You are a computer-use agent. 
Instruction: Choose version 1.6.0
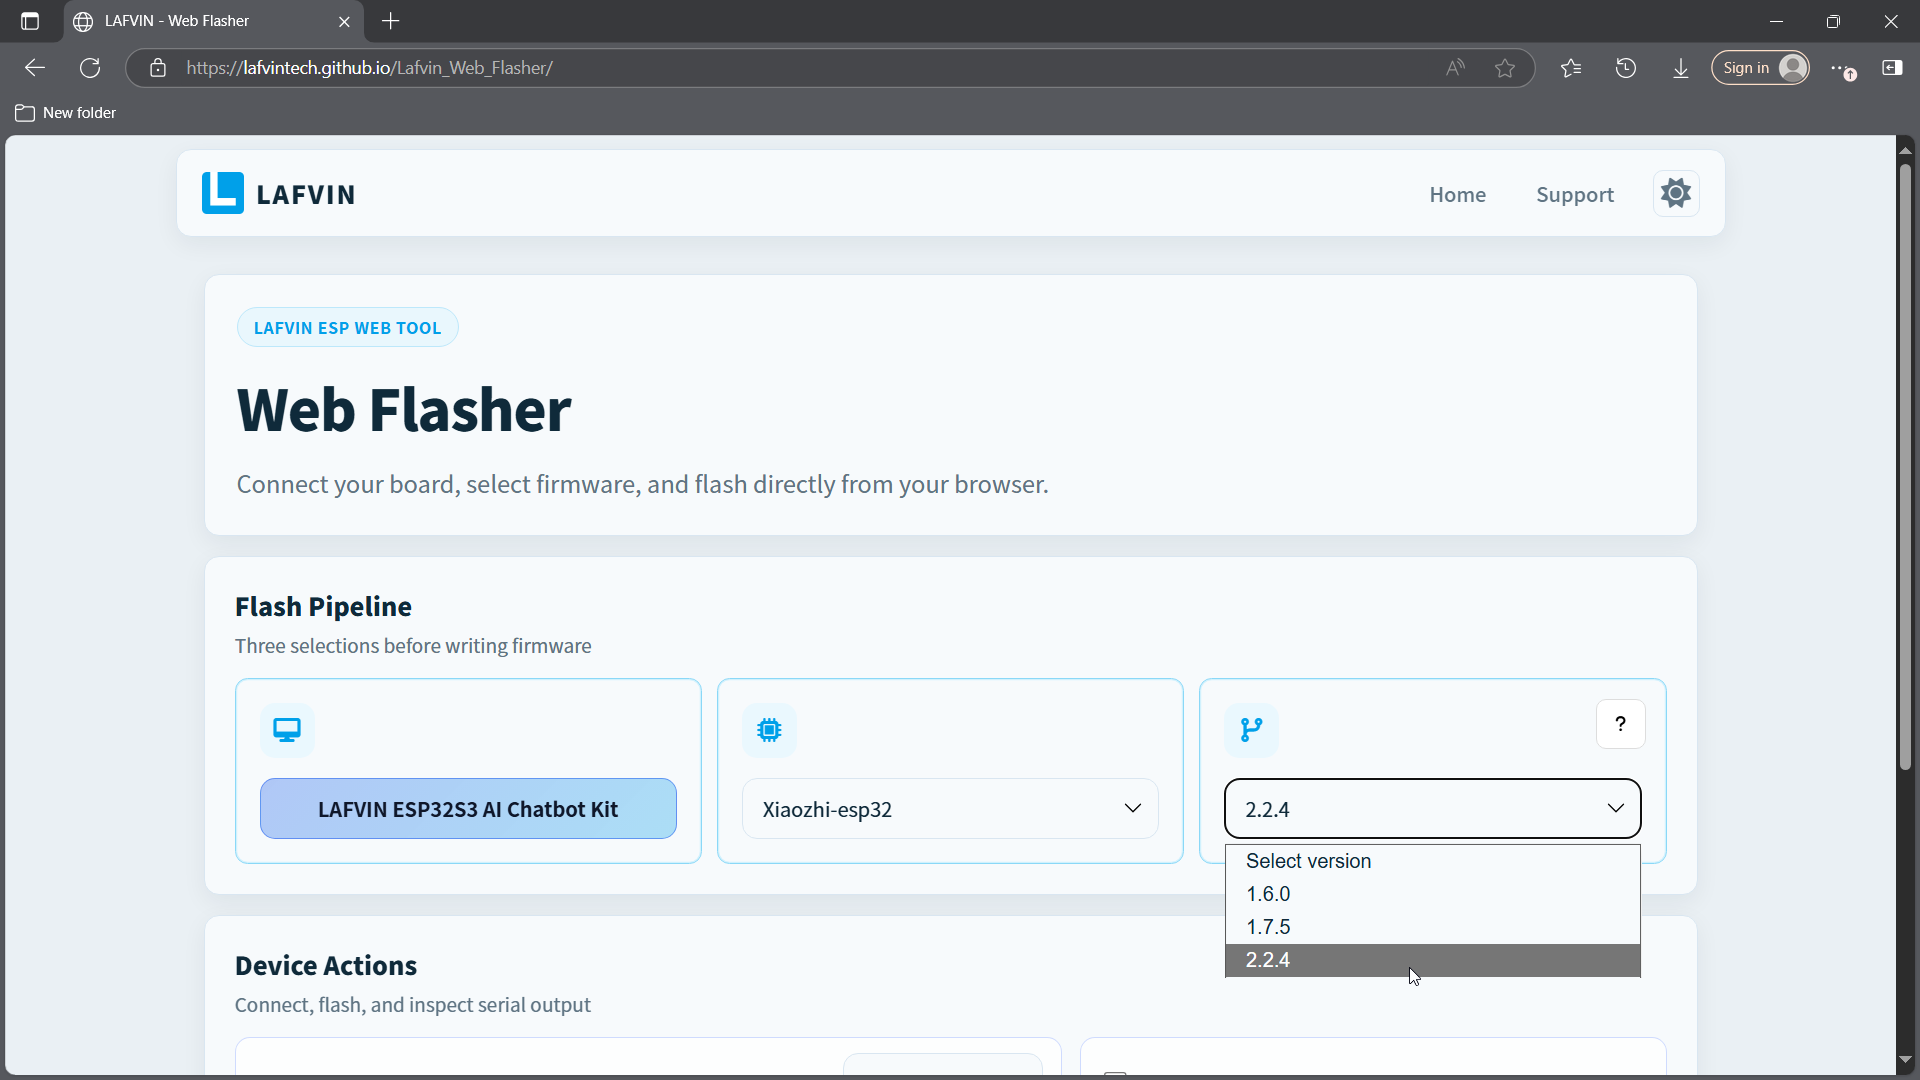tap(1432, 894)
